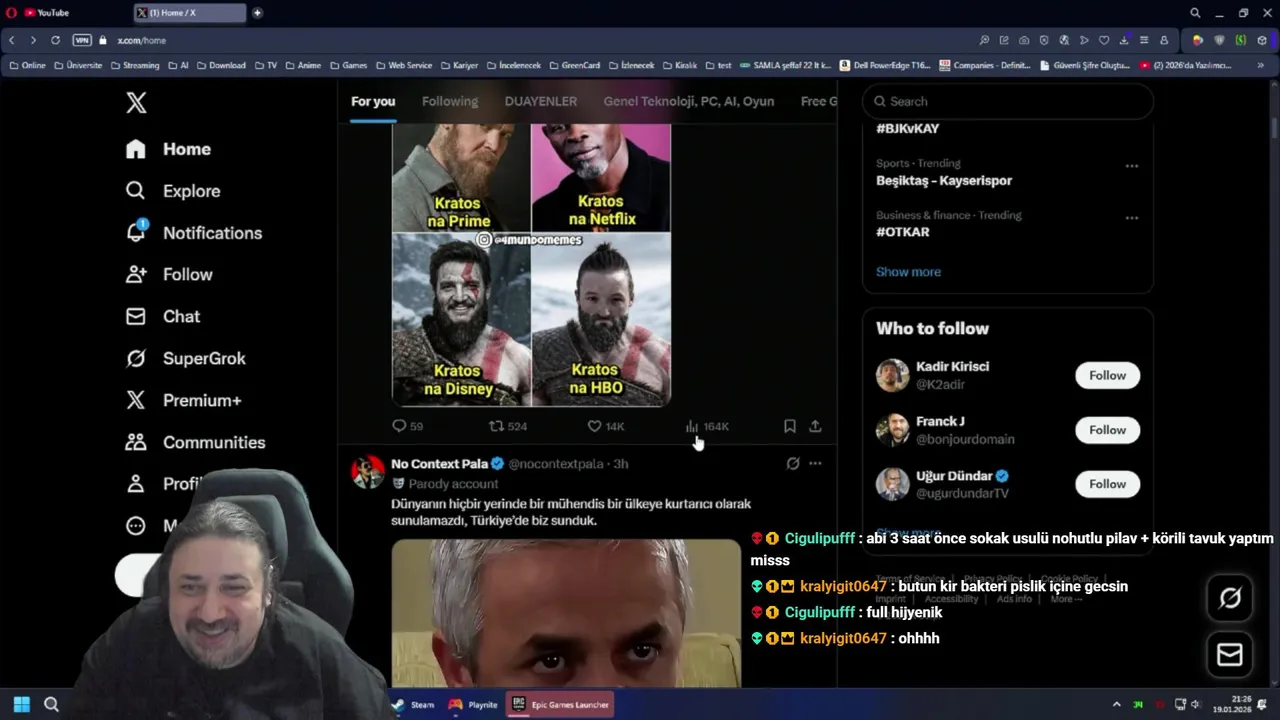Expand more options for #OTKAR trend
Viewport: 1280px width, 720px height.
[x=1132, y=218]
